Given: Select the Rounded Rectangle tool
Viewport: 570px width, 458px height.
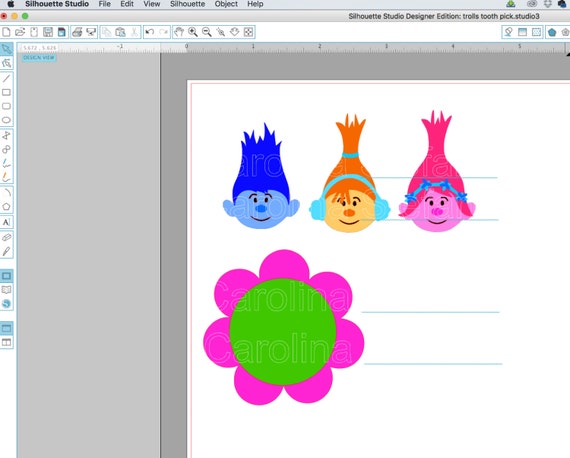Looking at the screenshot, I should (x=7, y=106).
